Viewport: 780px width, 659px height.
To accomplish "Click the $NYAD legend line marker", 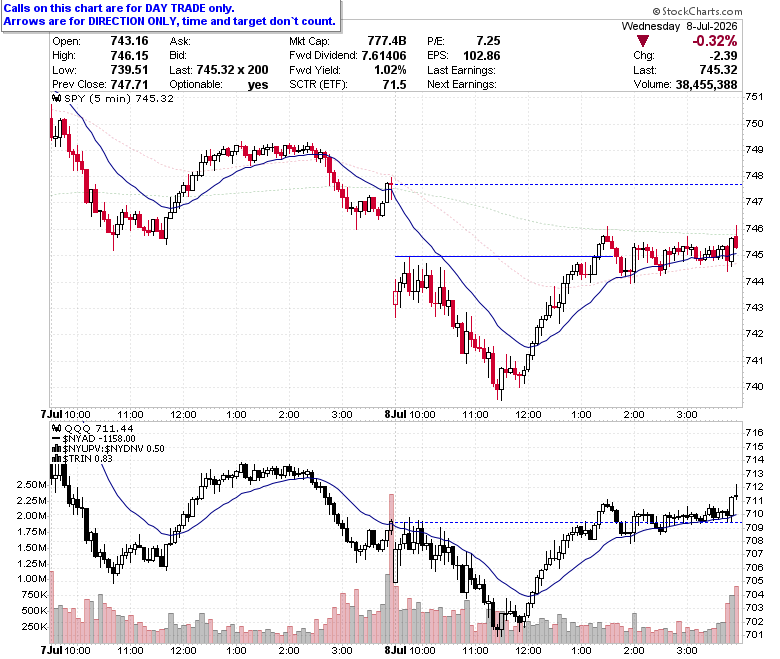I will click(56, 439).
